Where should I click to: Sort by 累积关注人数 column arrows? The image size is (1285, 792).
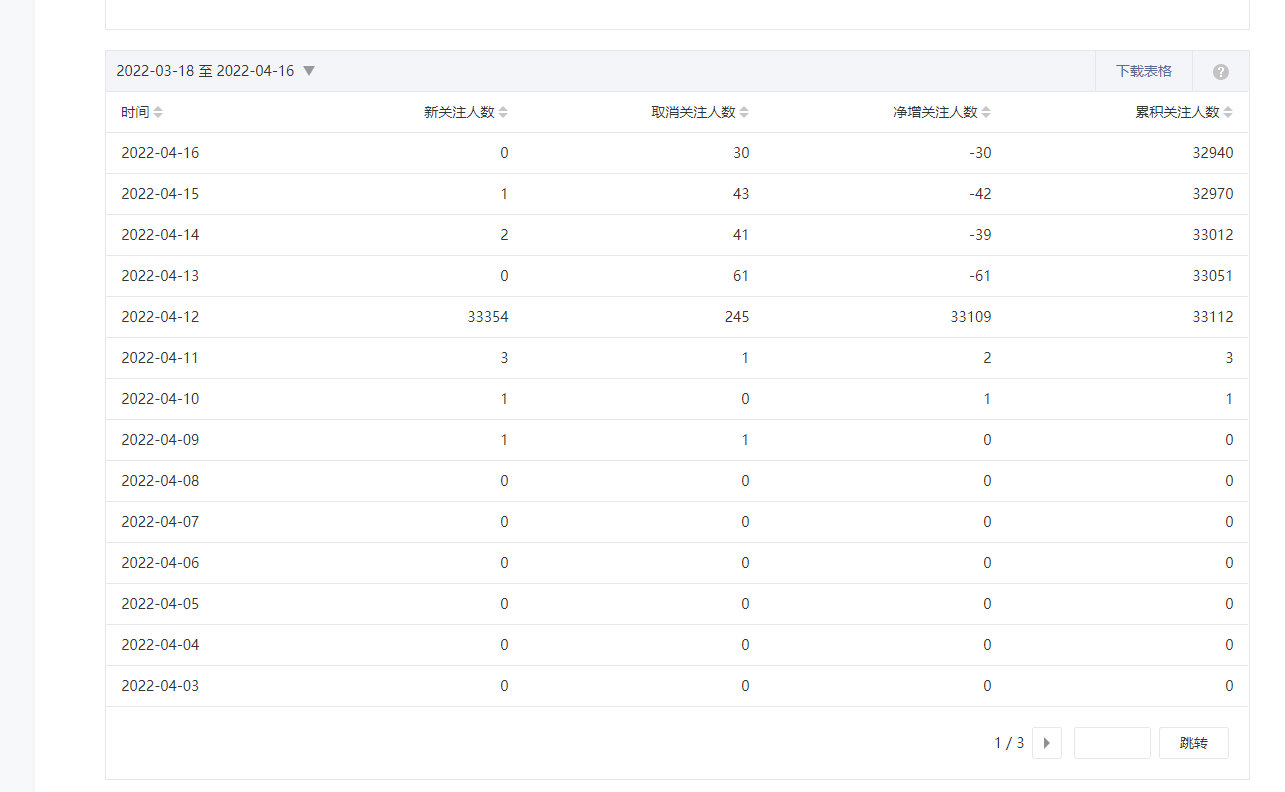pos(1228,113)
